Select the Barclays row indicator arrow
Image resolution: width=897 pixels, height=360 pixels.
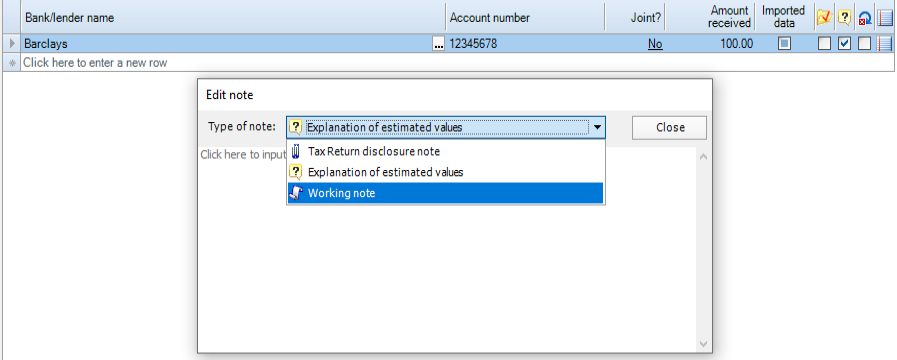12,43
